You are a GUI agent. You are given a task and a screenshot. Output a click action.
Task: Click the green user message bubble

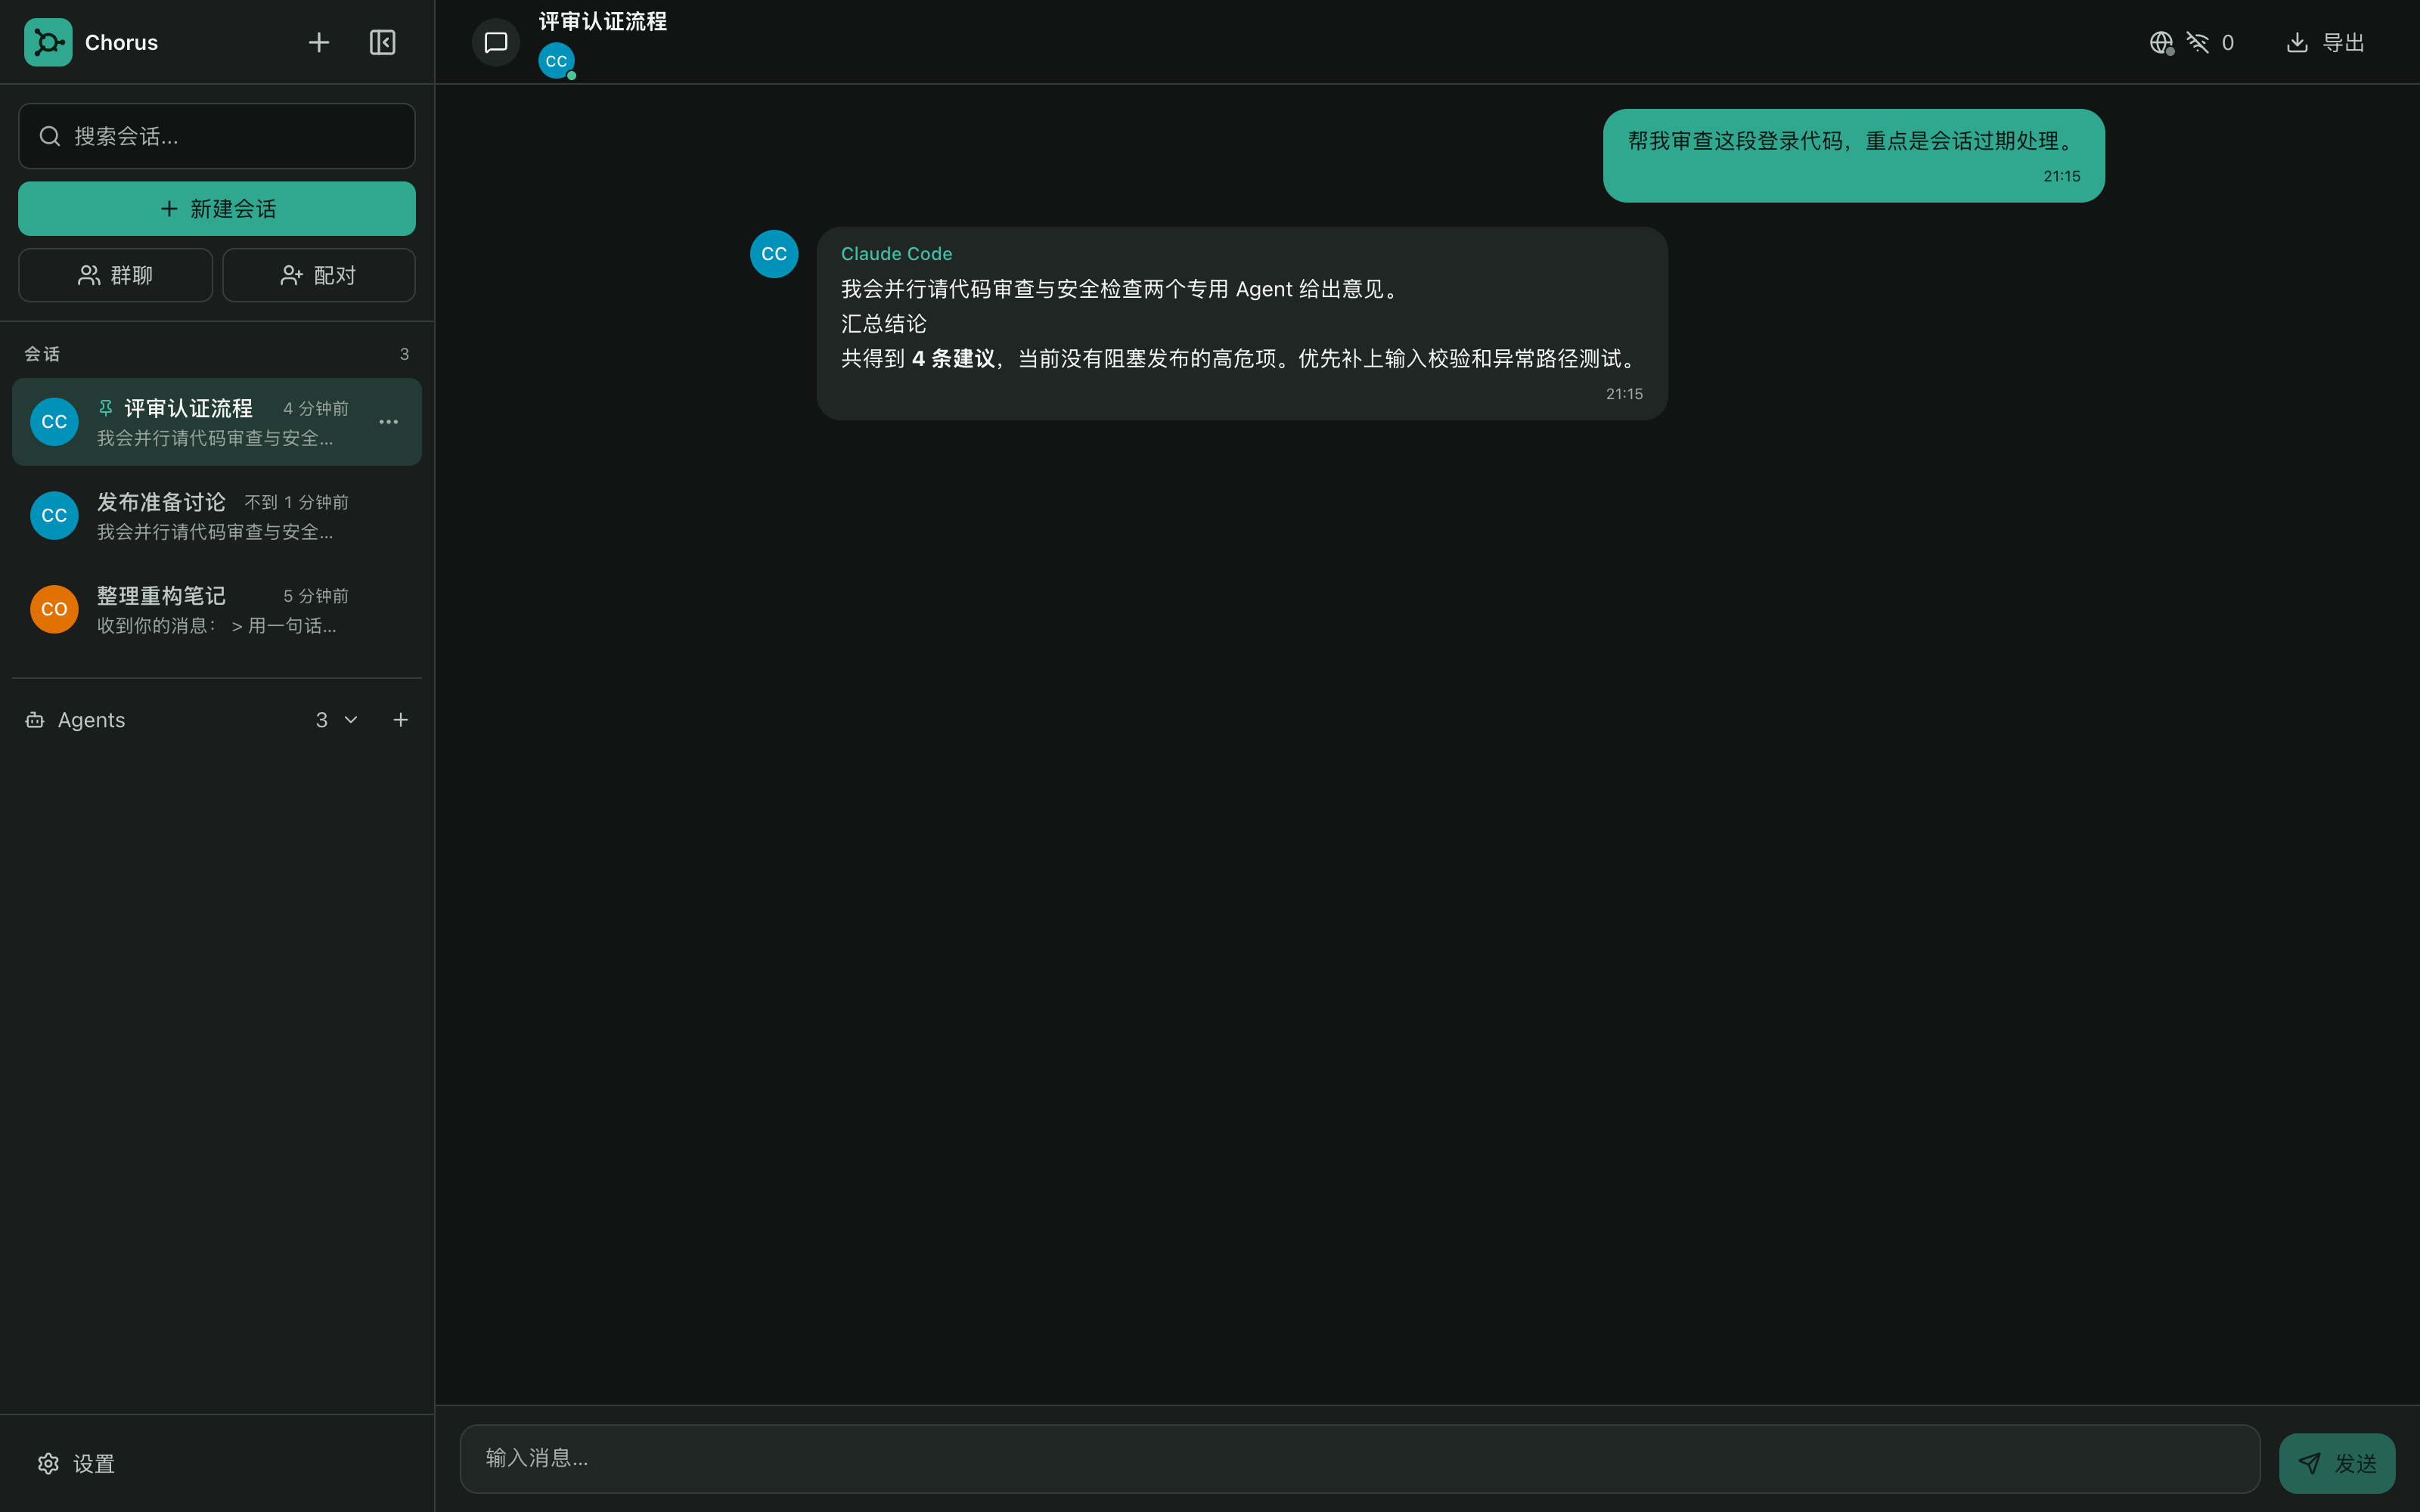[1854, 156]
